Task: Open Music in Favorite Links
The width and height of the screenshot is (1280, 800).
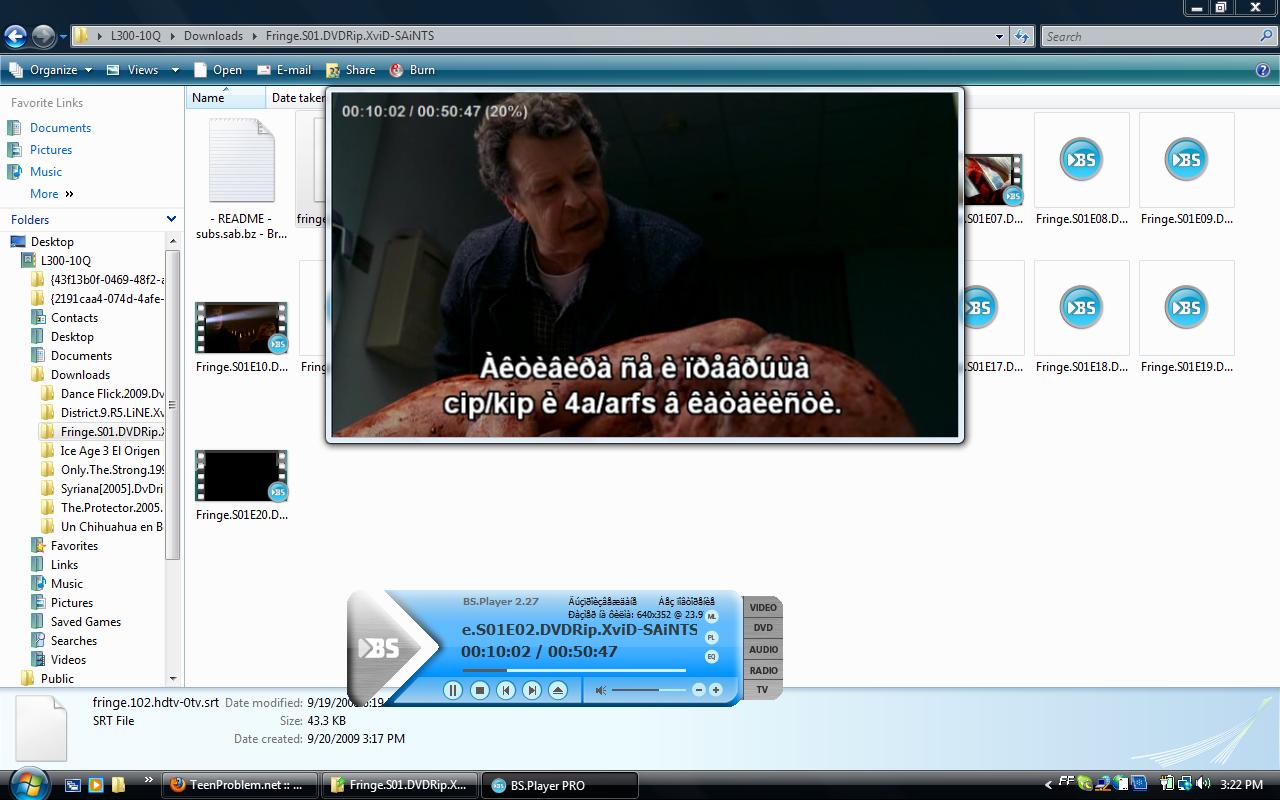Action: point(46,172)
